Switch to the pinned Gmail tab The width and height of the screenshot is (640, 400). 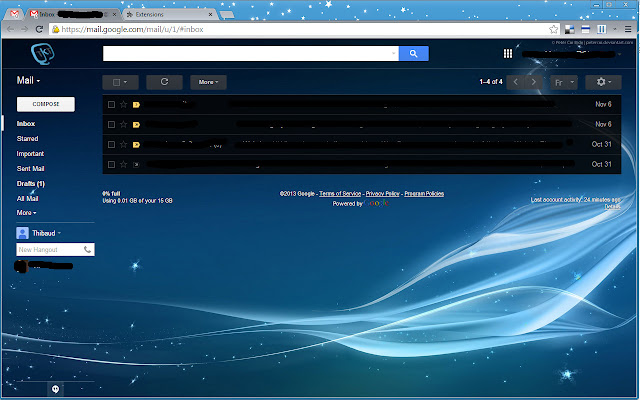14,14
